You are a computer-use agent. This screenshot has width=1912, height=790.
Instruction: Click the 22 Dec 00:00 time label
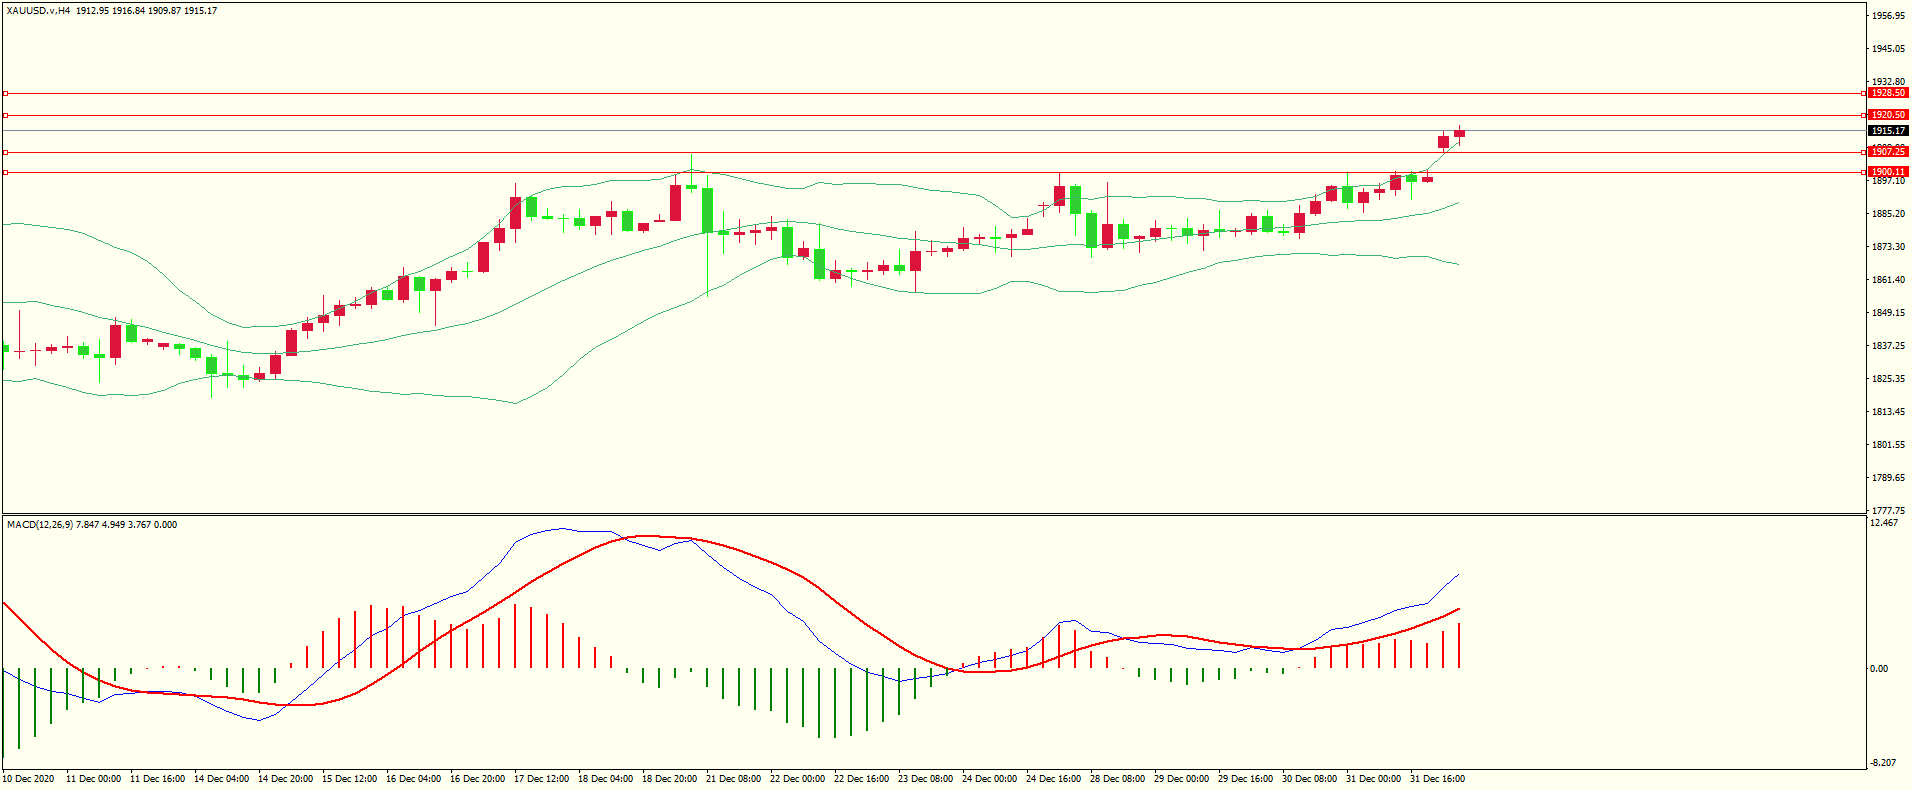pyautogui.click(x=797, y=779)
